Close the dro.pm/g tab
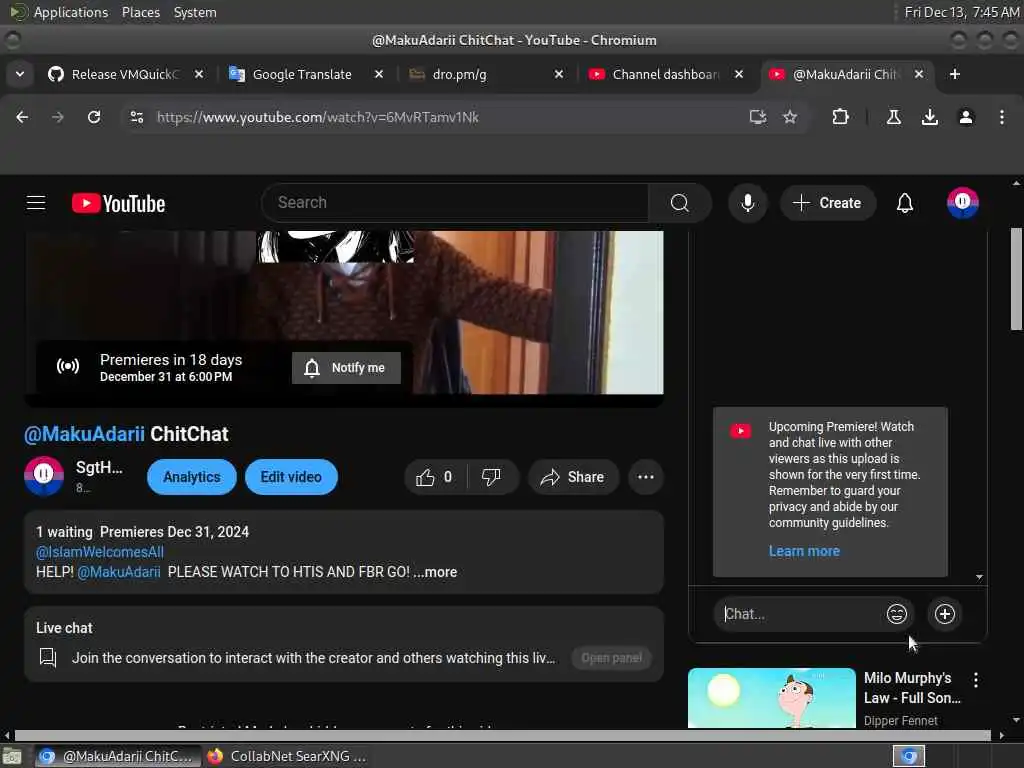Image resolution: width=1024 pixels, height=768 pixels. [x=559, y=74]
